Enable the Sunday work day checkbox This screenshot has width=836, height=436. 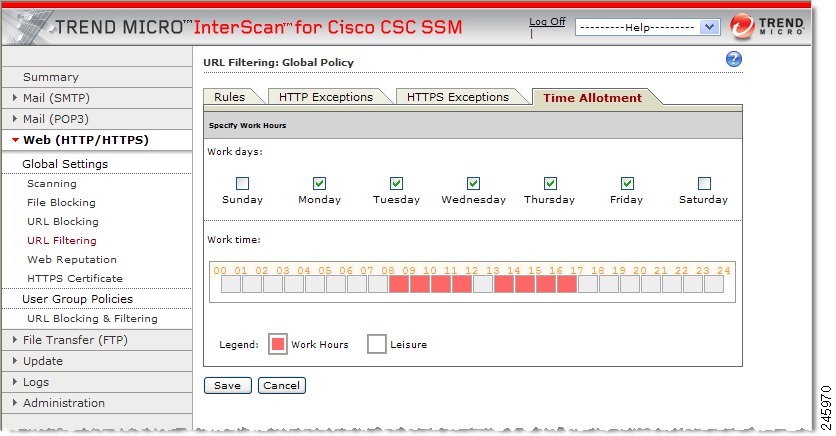pyautogui.click(x=243, y=183)
